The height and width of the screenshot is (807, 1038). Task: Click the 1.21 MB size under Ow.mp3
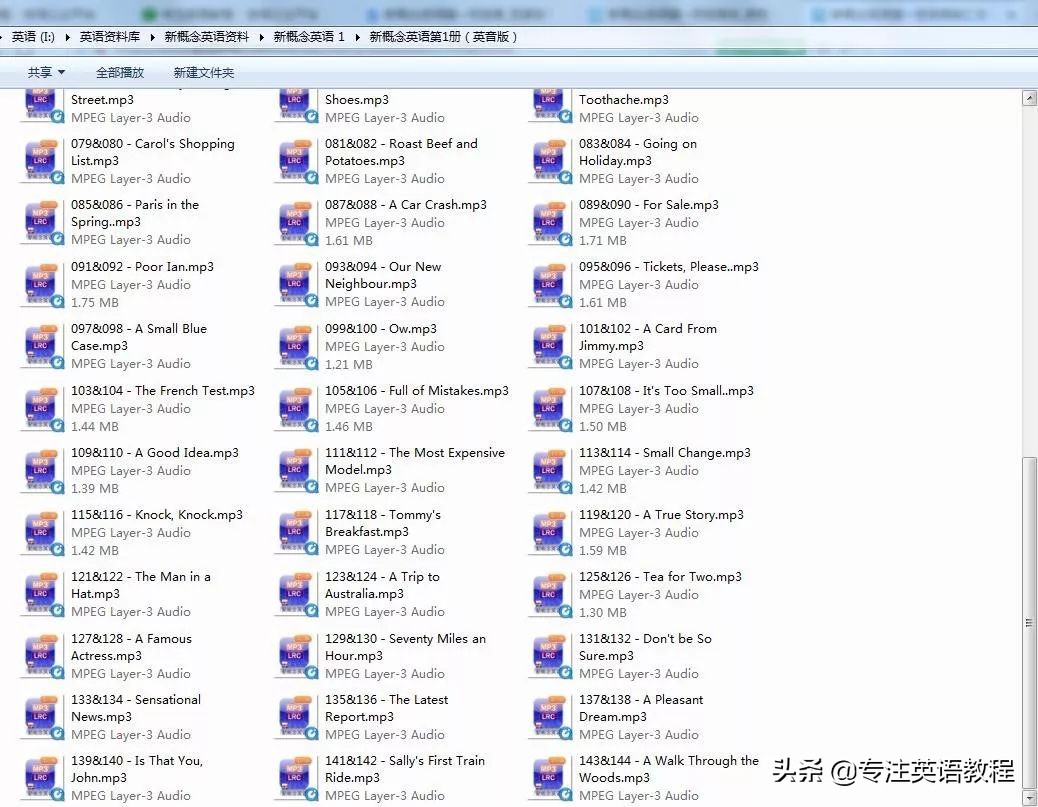[349, 365]
